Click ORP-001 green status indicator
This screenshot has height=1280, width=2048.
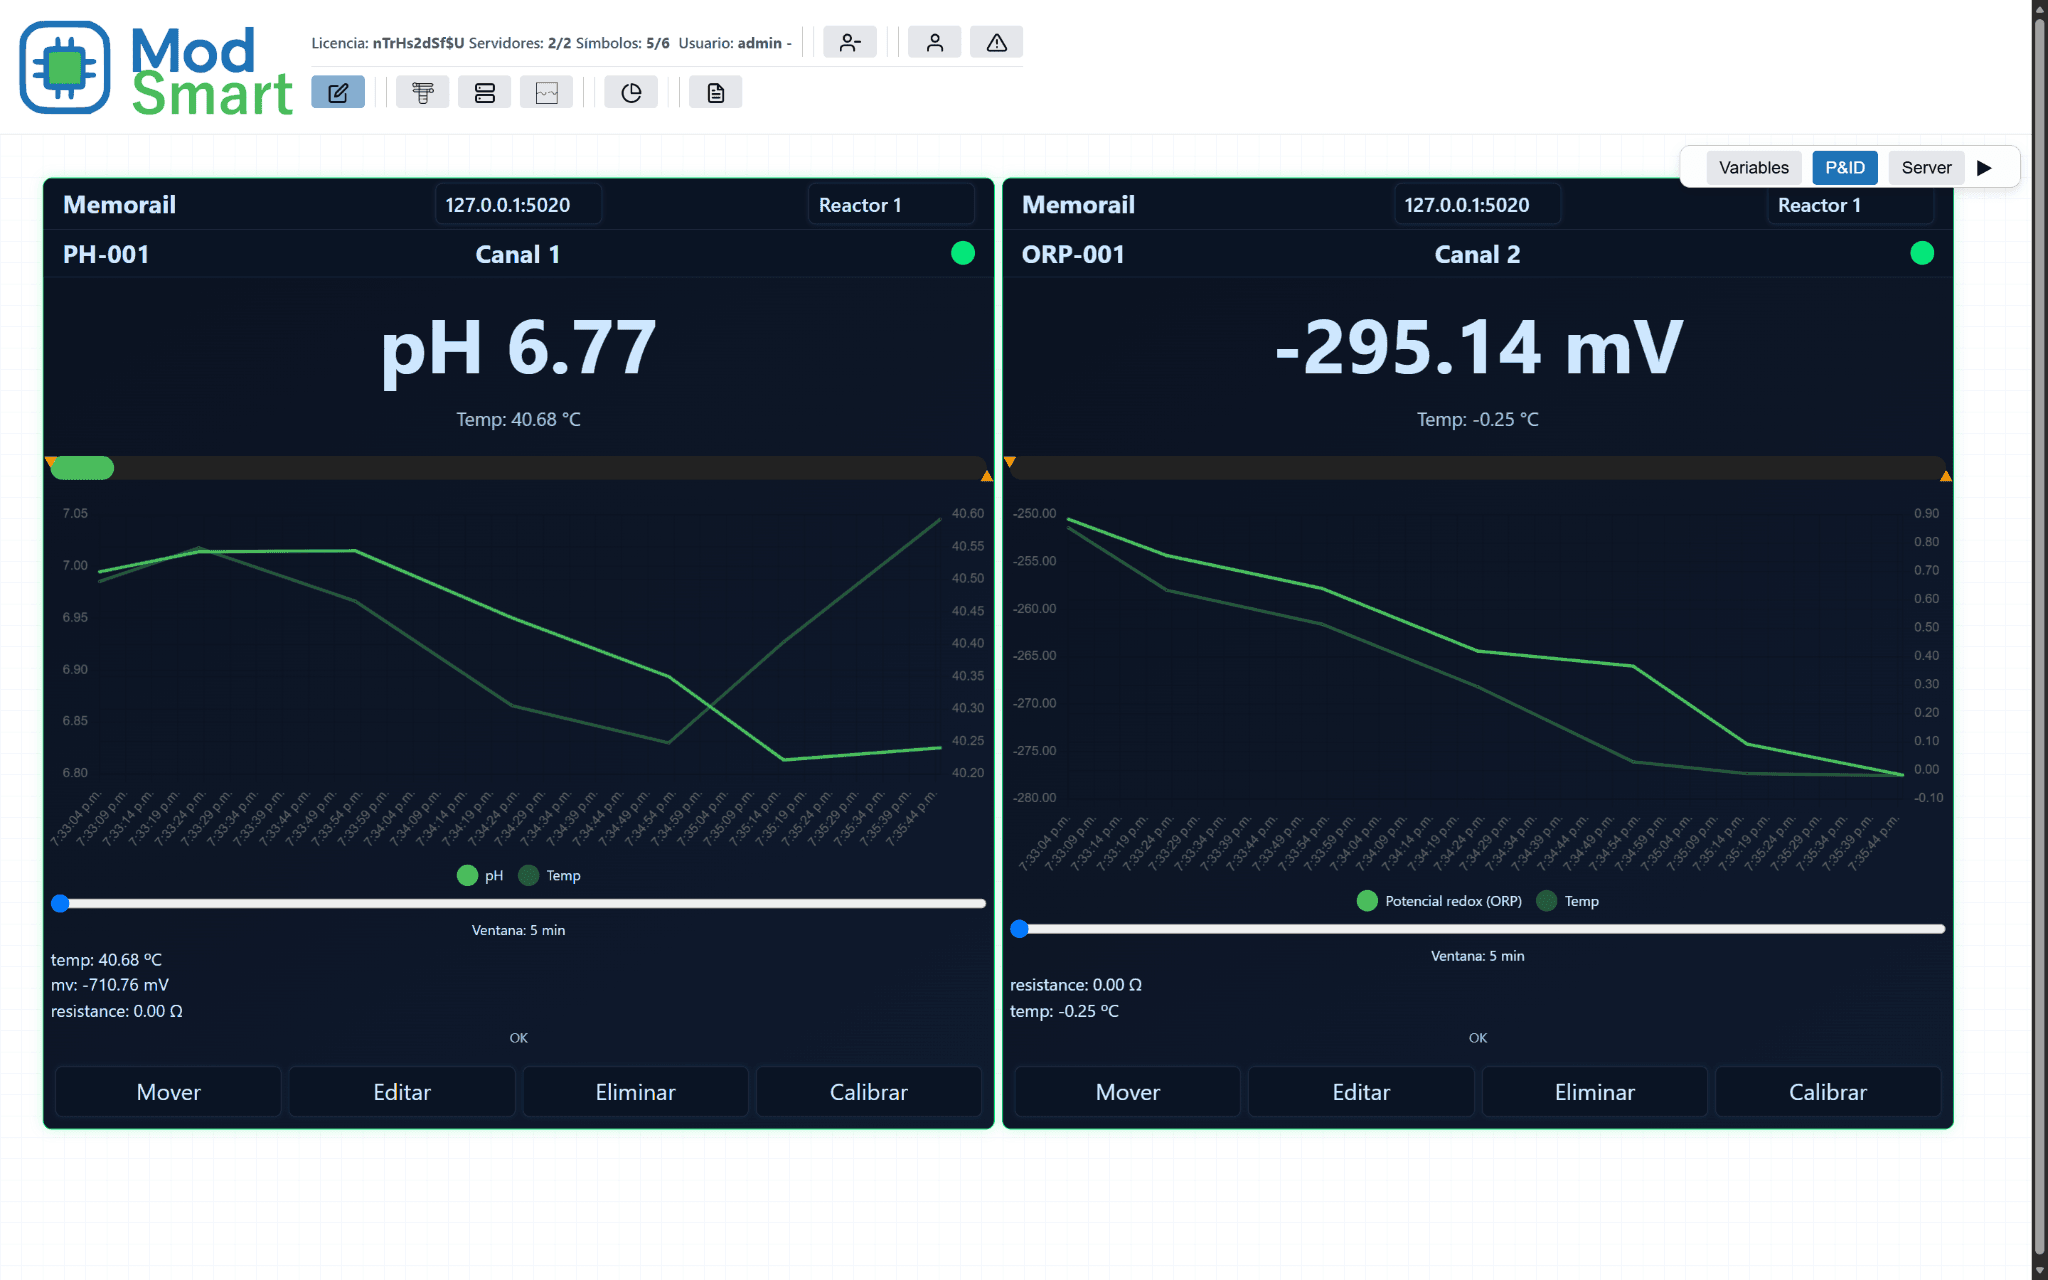pos(1922,253)
